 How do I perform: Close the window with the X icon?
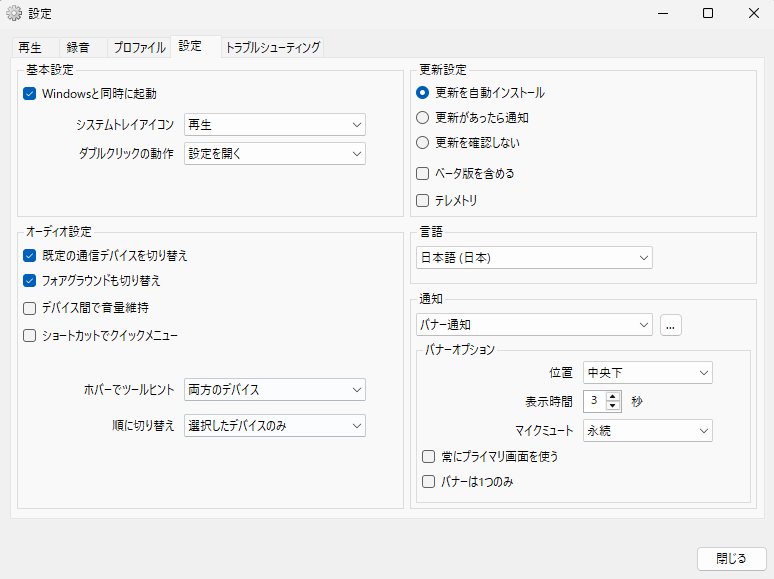[754, 13]
